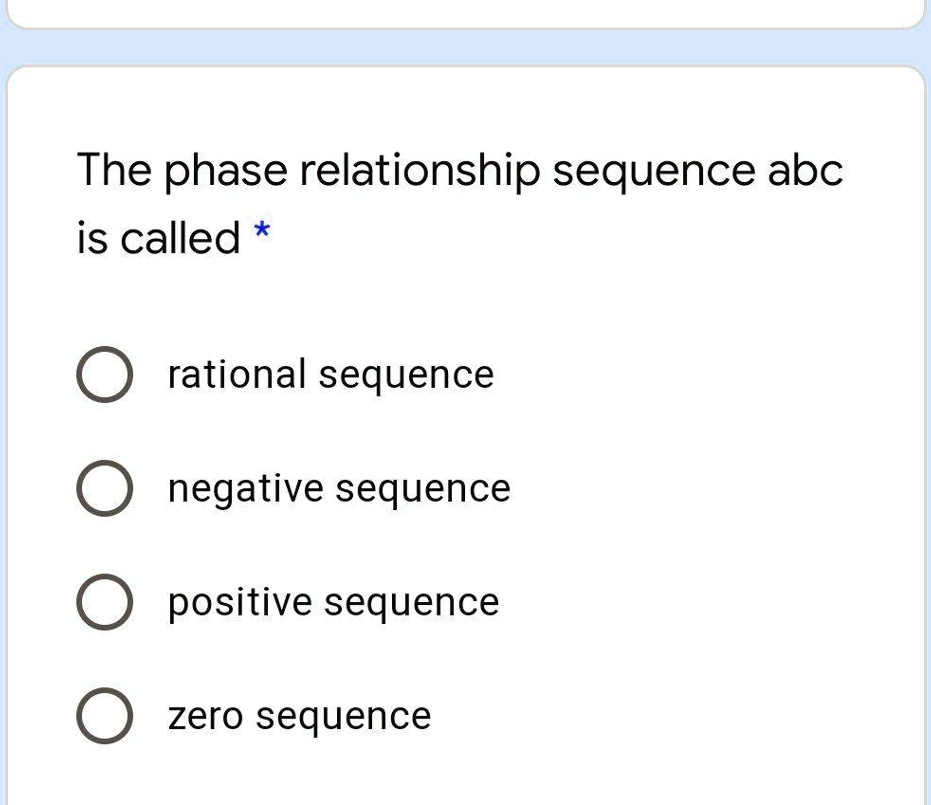The image size is (931, 805).
Task: Select the 'rational sequence' radio button
Action: point(104,375)
